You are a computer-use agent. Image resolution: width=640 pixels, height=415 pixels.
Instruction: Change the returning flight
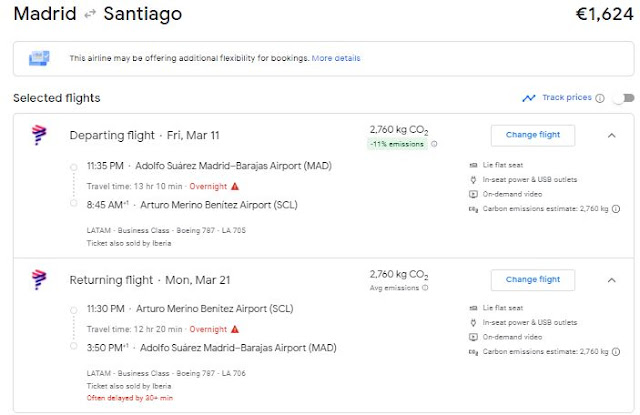click(533, 279)
